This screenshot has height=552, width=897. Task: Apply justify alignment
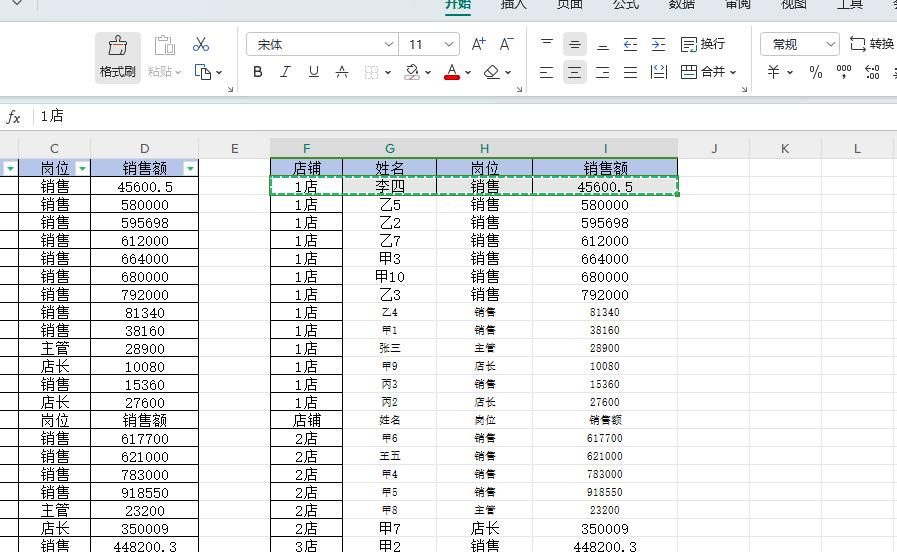click(x=630, y=72)
